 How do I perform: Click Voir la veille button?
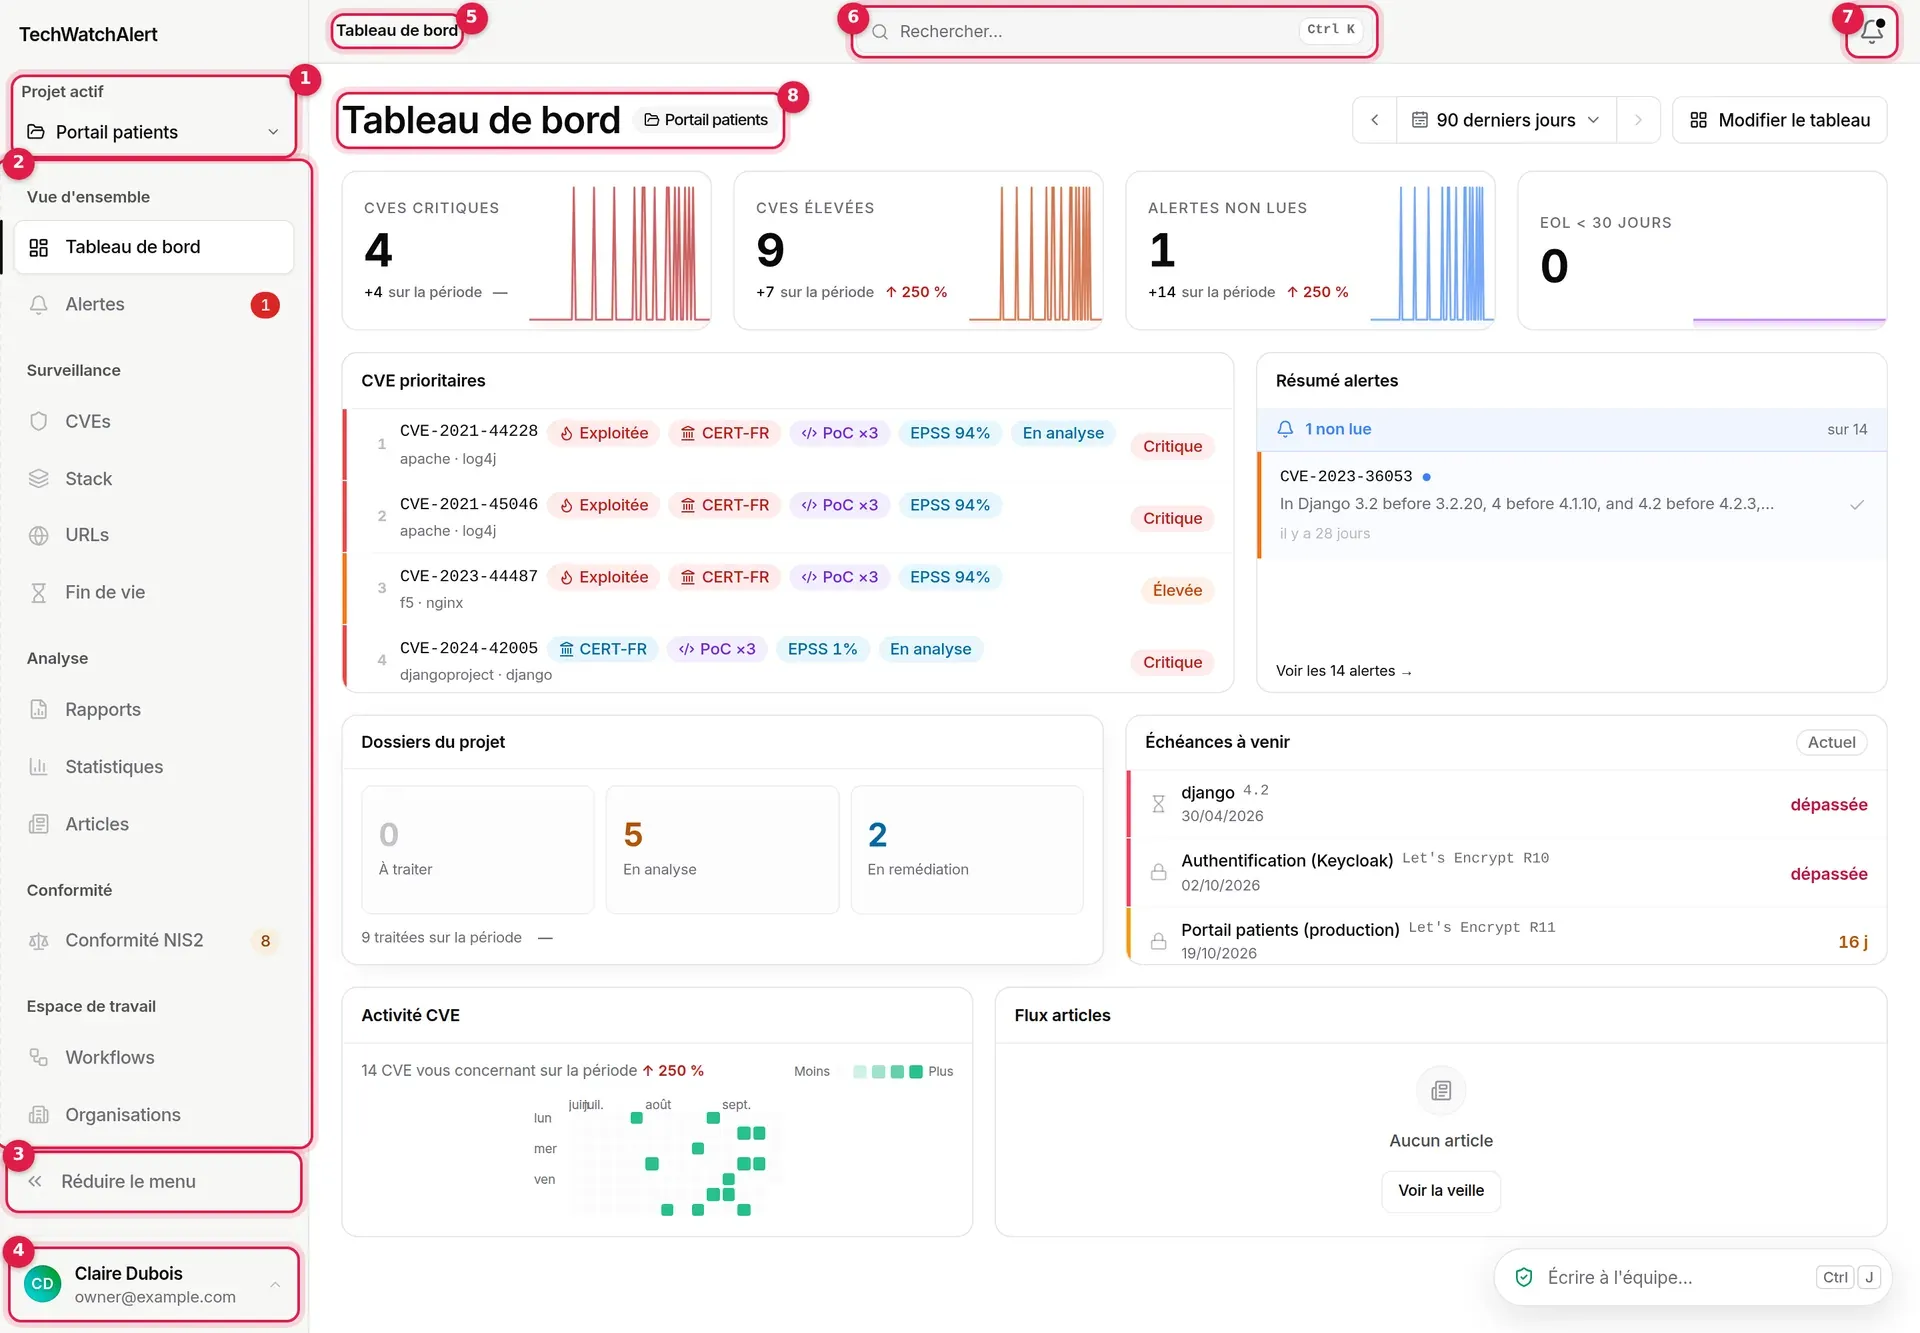click(x=1441, y=1191)
